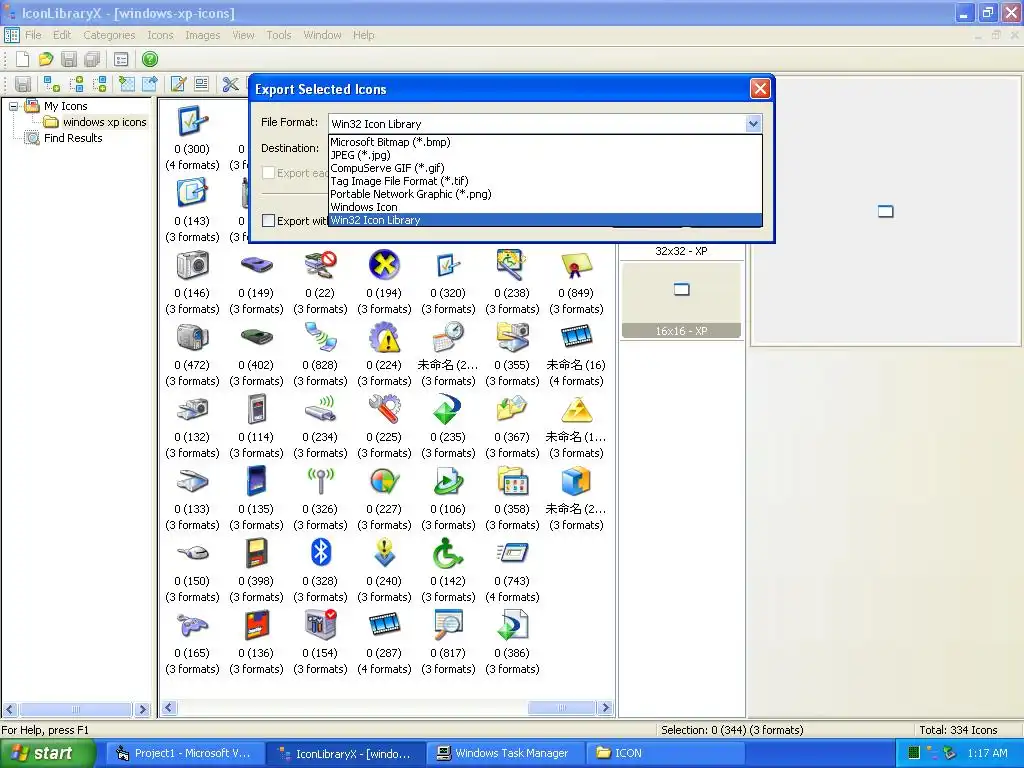Viewport: 1024px width, 768px height.
Task: Select the floppy icon labeled 0 (398)
Action: click(256, 553)
